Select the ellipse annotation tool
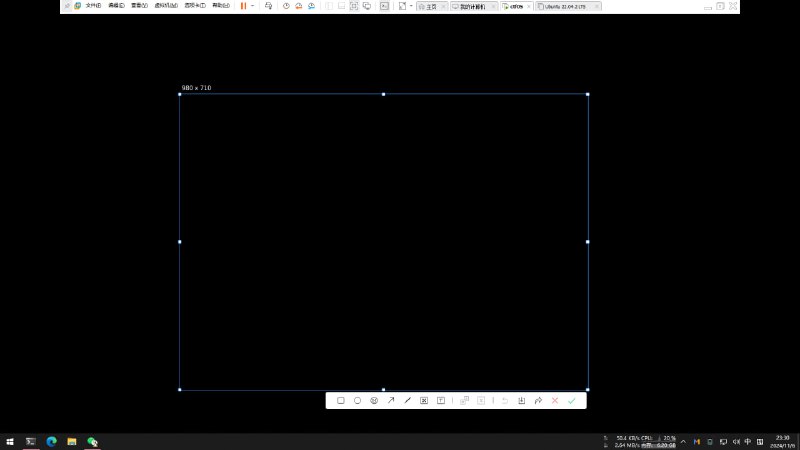800x450 pixels. pyautogui.click(x=357, y=401)
